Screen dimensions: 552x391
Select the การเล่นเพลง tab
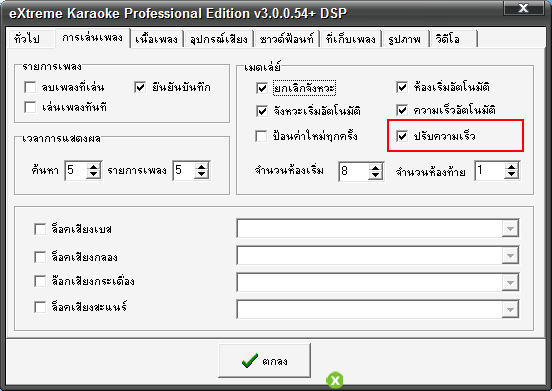point(93,38)
